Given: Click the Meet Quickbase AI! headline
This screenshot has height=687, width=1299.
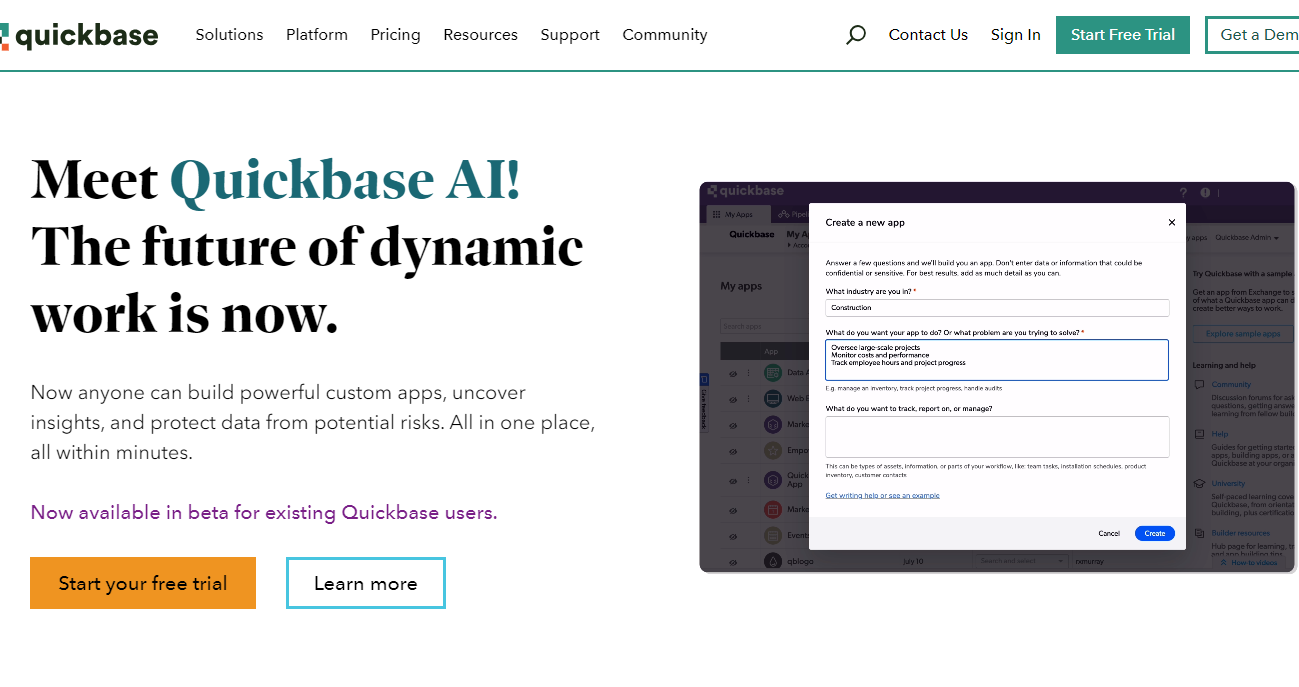Looking at the screenshot, I should [275, 181].
